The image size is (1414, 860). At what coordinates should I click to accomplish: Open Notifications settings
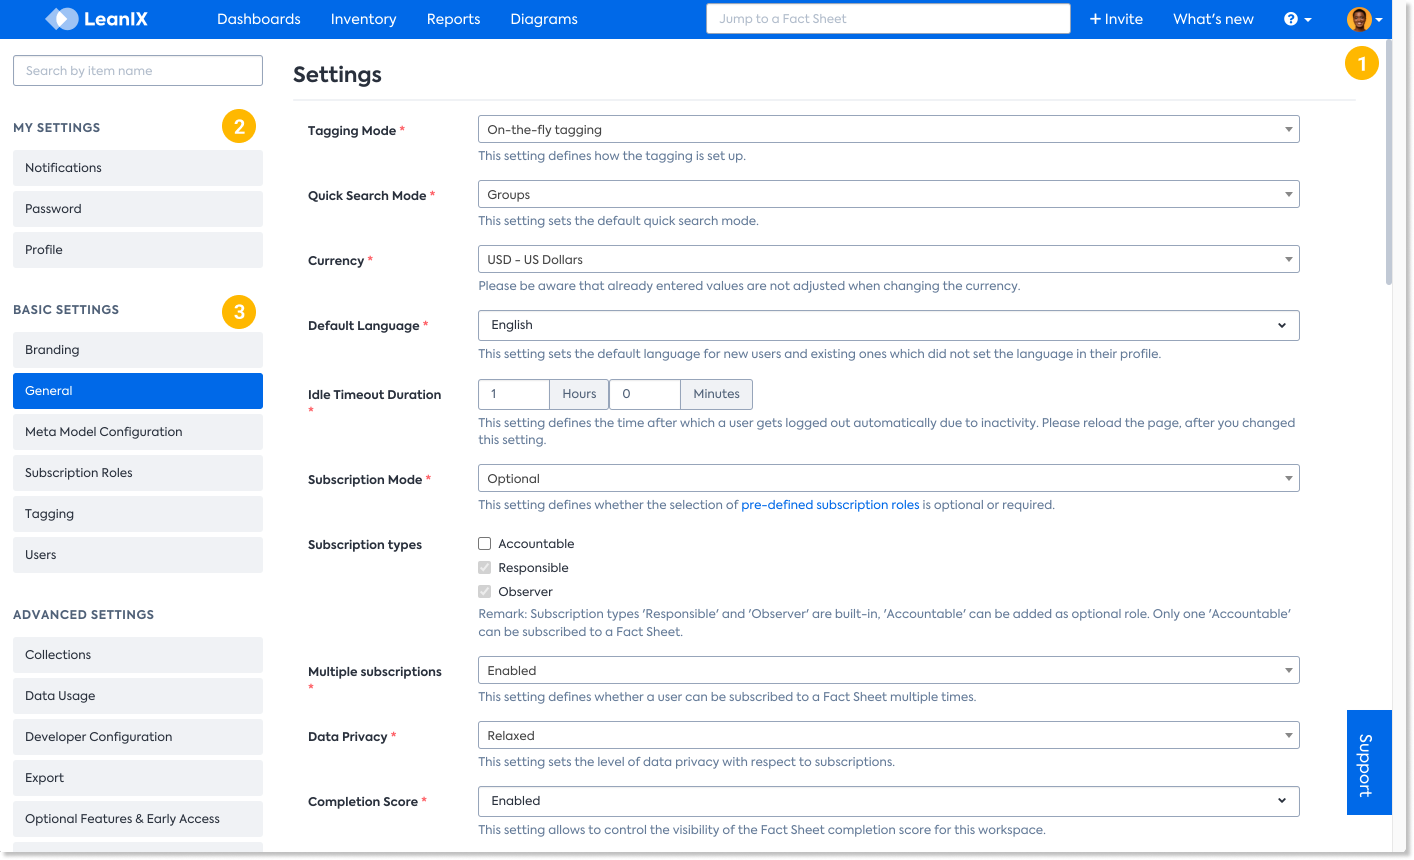138,168
